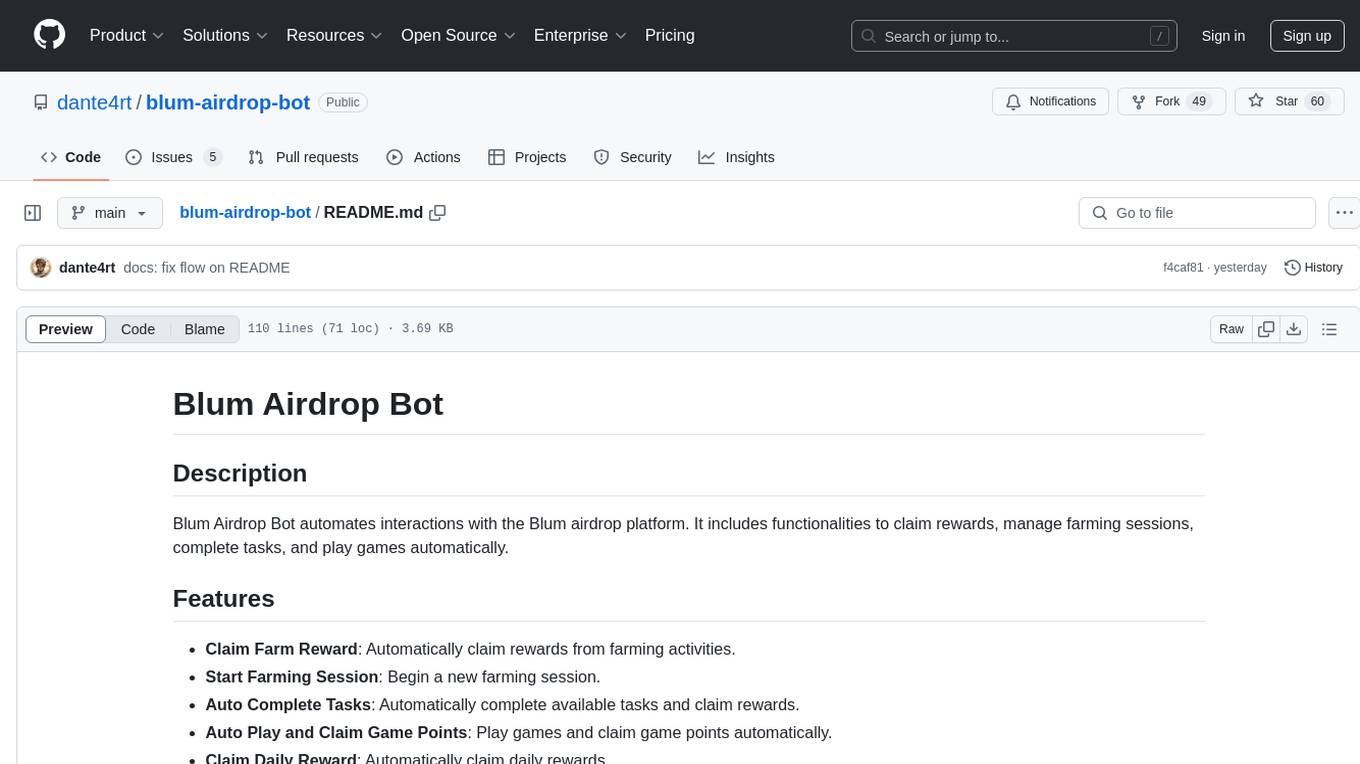Click the Notifications bell button
The height and width of the screenshot is (764, 1360).
point(1051,101)
